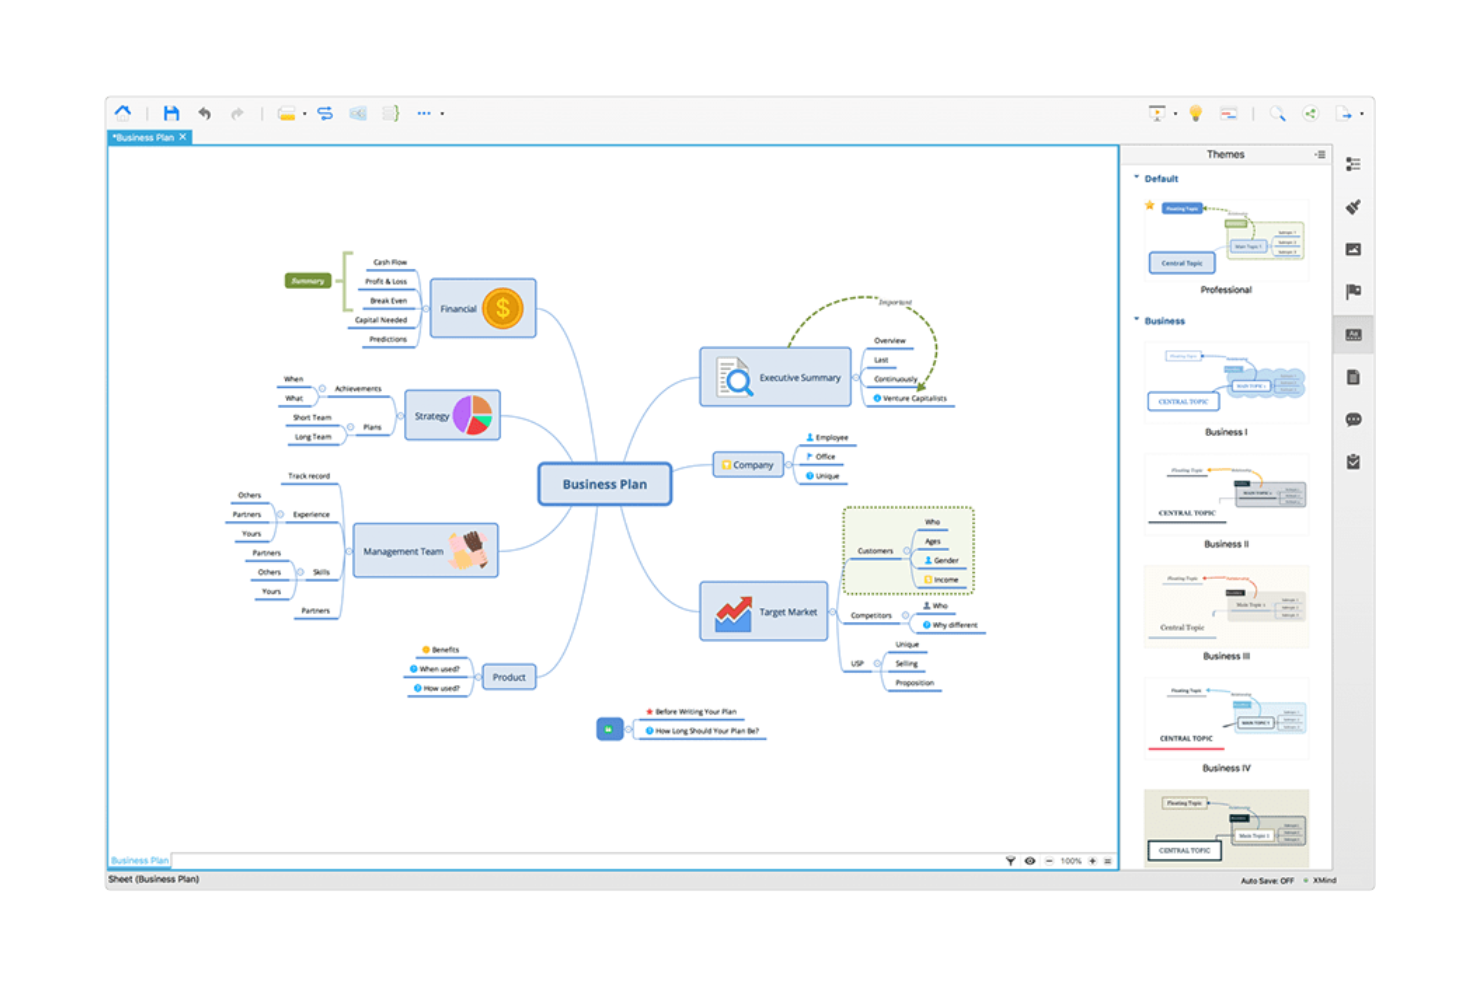The image size is (1480, 987).
Task: Add a boundary around selected topics
Action: click(358, 113)
